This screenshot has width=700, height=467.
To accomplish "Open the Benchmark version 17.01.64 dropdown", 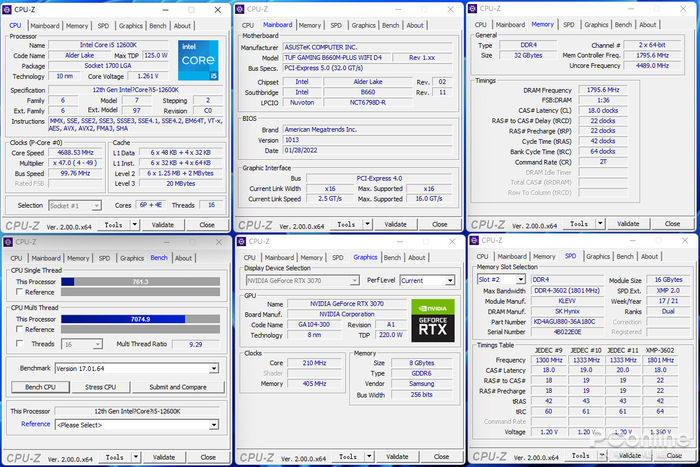I will tap(213, 368).
